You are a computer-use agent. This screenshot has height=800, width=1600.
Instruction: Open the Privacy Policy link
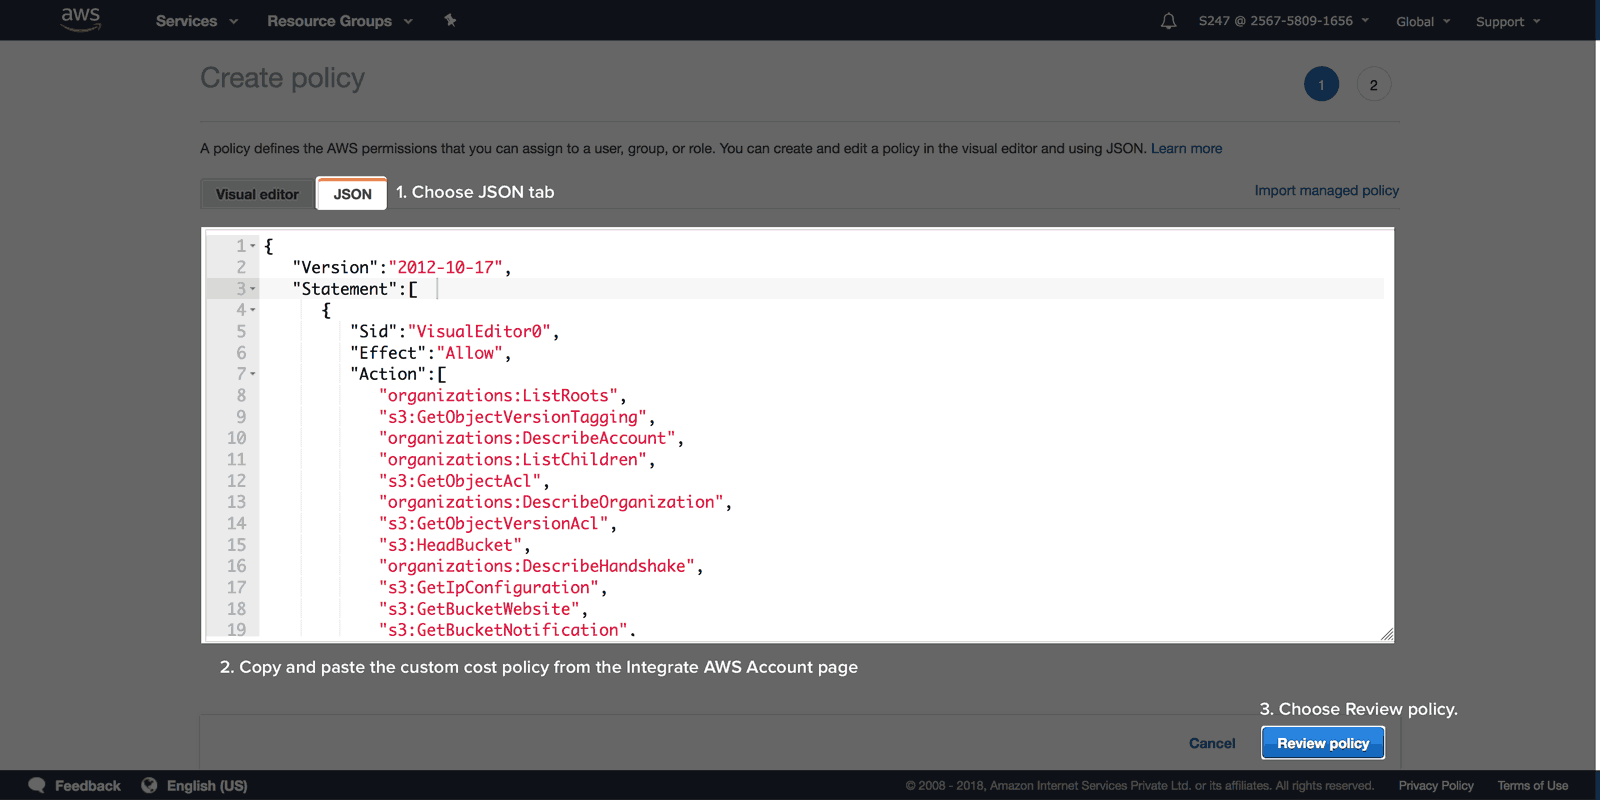(x=1436, y=786)
